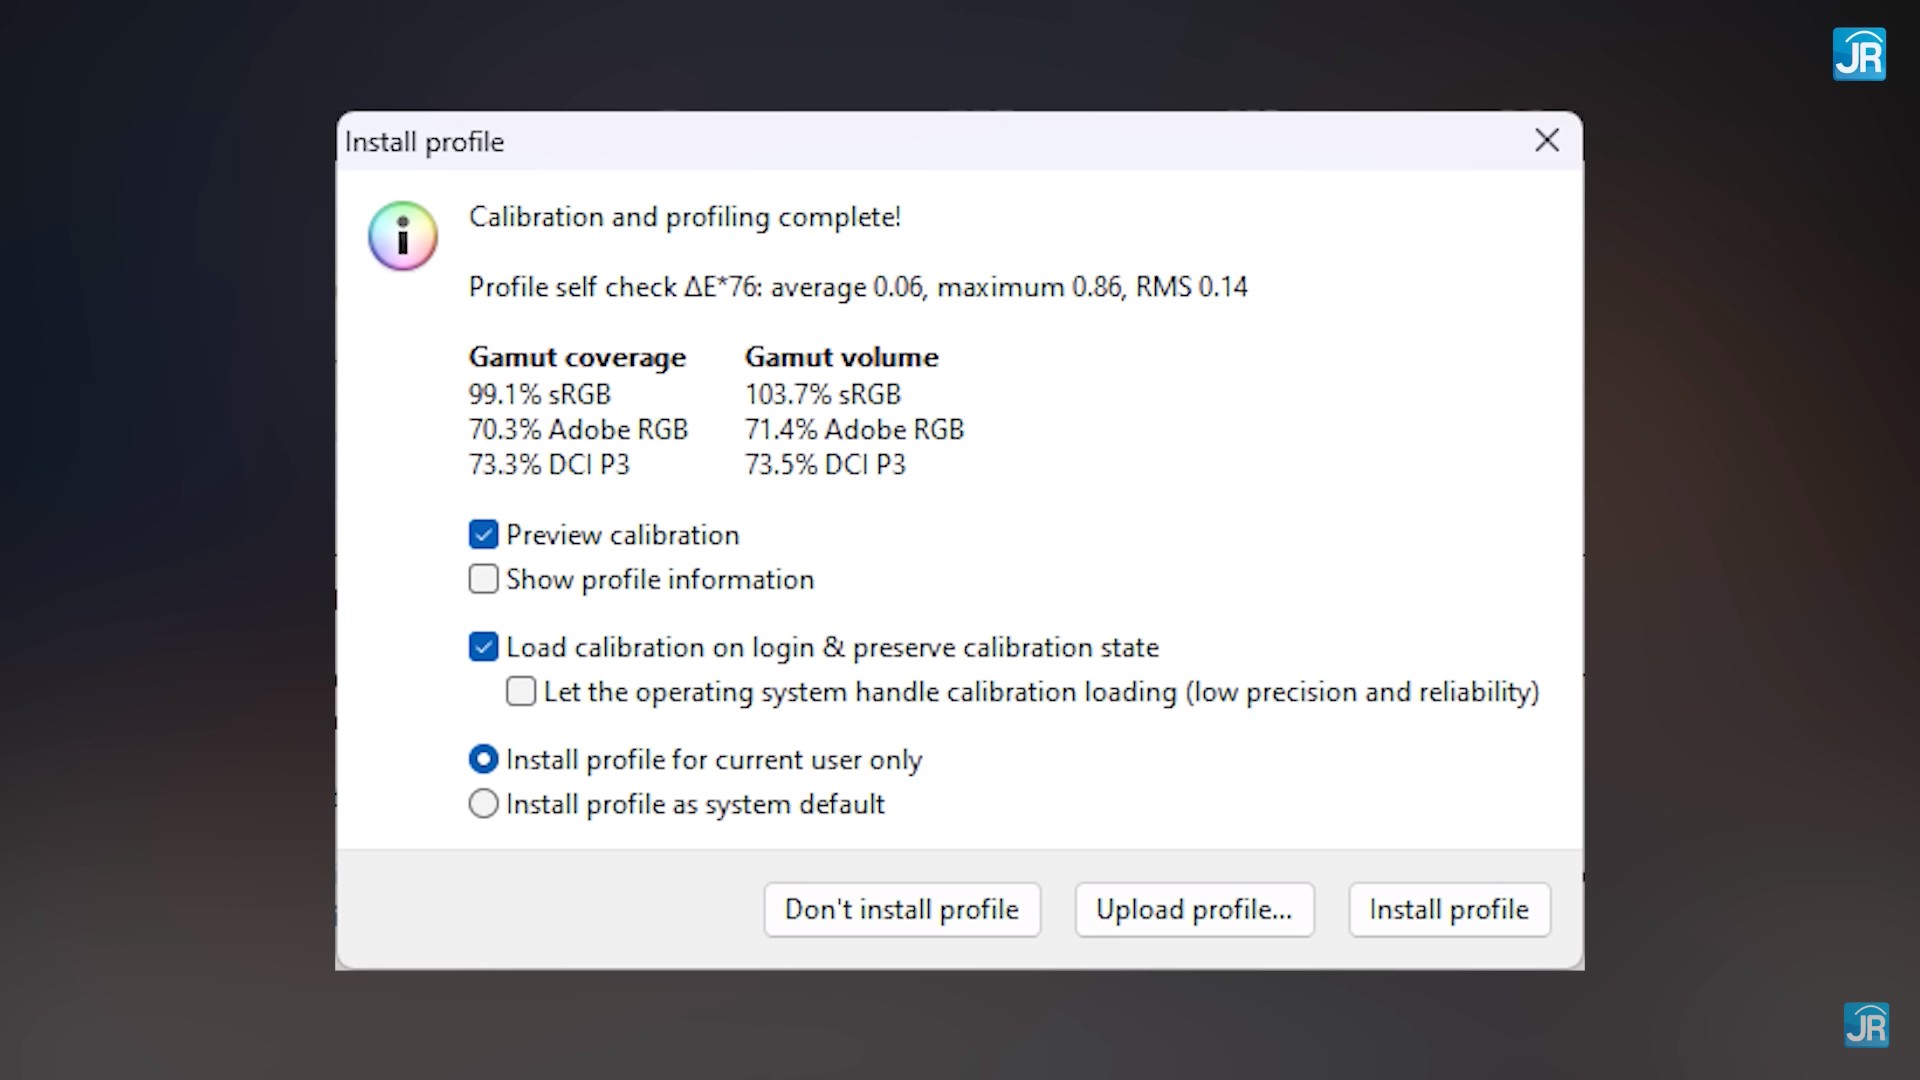Viewport: 1920px width, 1080px height.
Task: Click the Gamut coverage heading
Action: pyautogui.click(x=577, y=357)
